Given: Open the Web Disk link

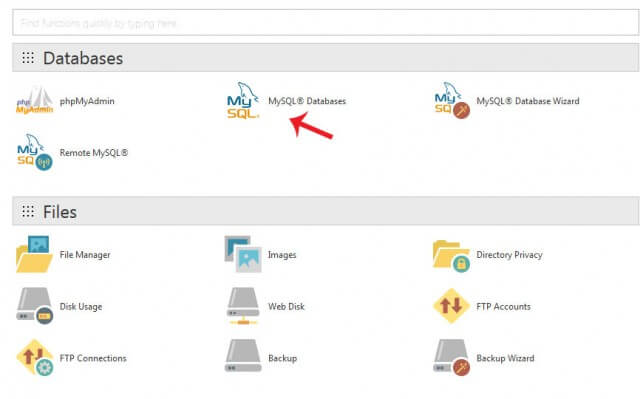Looking at the screenshot, I should [x=286, y=306].
